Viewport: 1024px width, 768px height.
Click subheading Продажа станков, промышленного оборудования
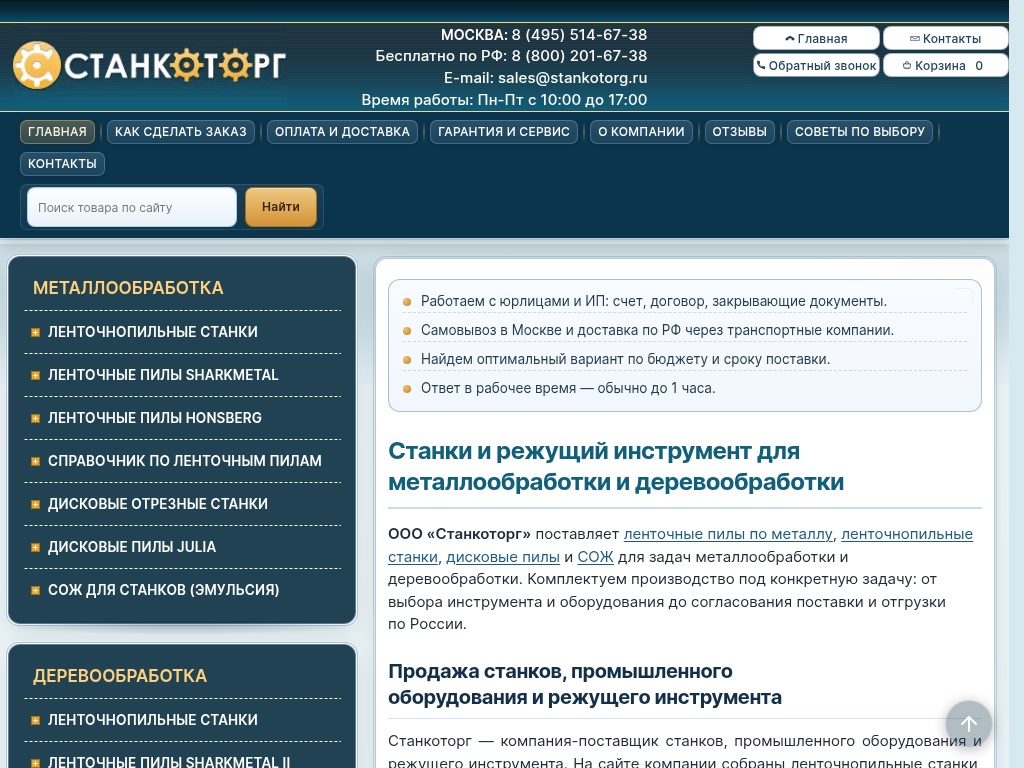pyautogui.click(x=584, y=684)
